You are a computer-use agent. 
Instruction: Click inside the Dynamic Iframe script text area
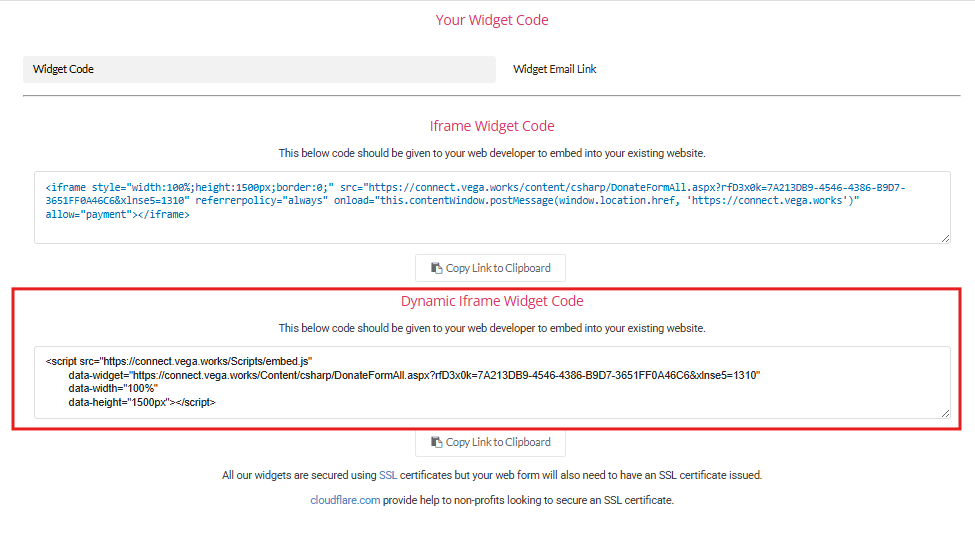point(492,383)
